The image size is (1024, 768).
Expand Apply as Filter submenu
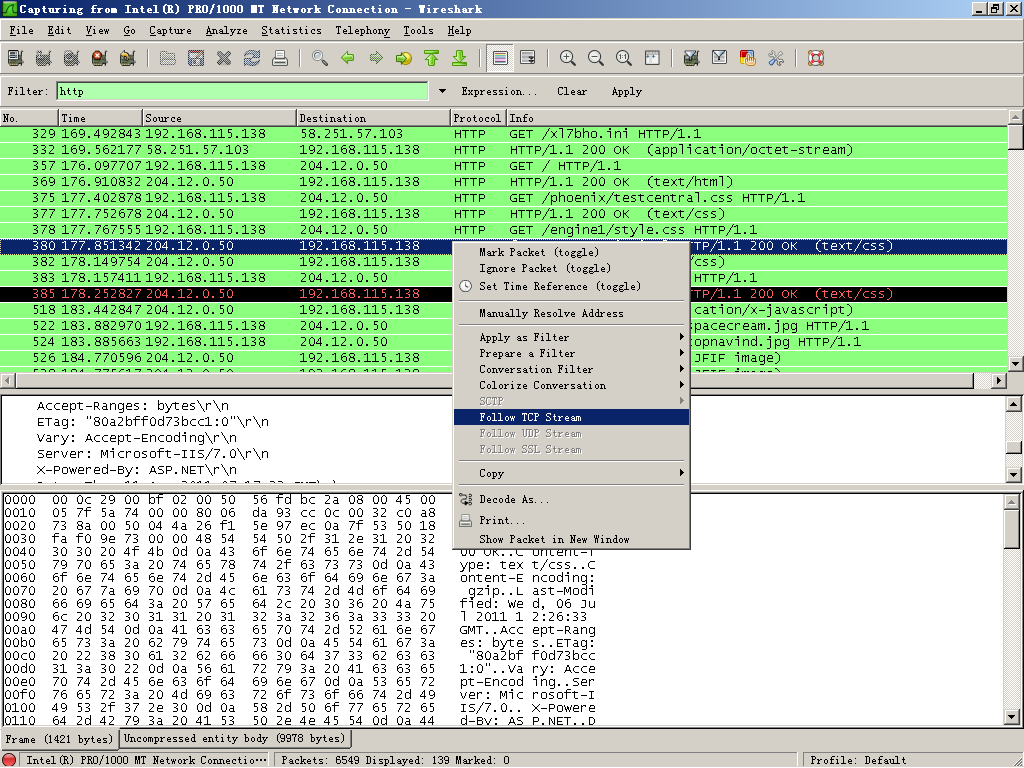point(571,337)
